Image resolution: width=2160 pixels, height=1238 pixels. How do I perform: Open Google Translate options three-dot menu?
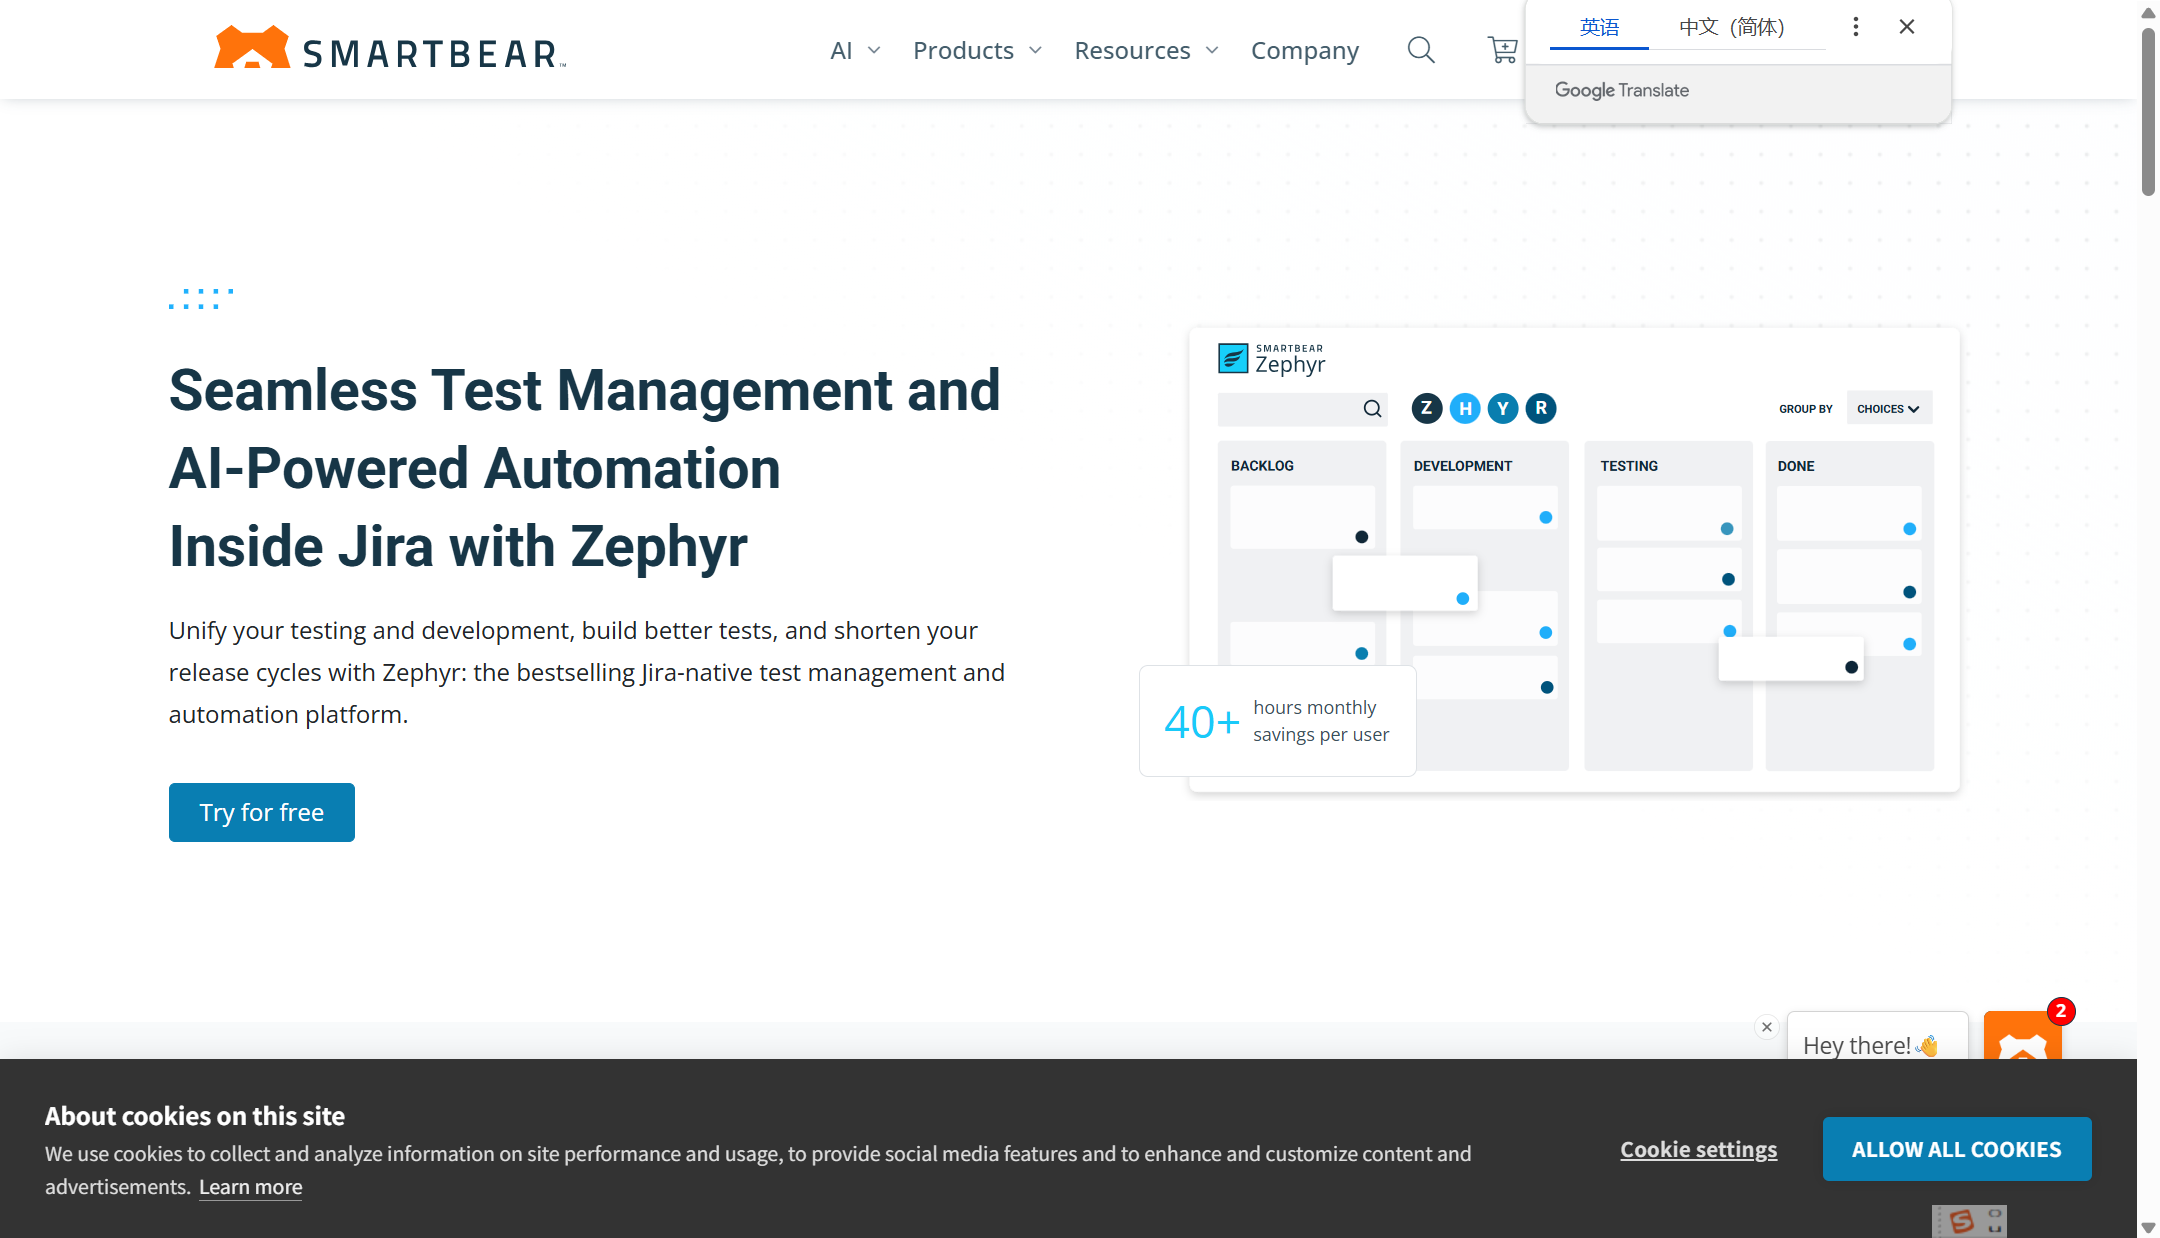point(1855,27)
